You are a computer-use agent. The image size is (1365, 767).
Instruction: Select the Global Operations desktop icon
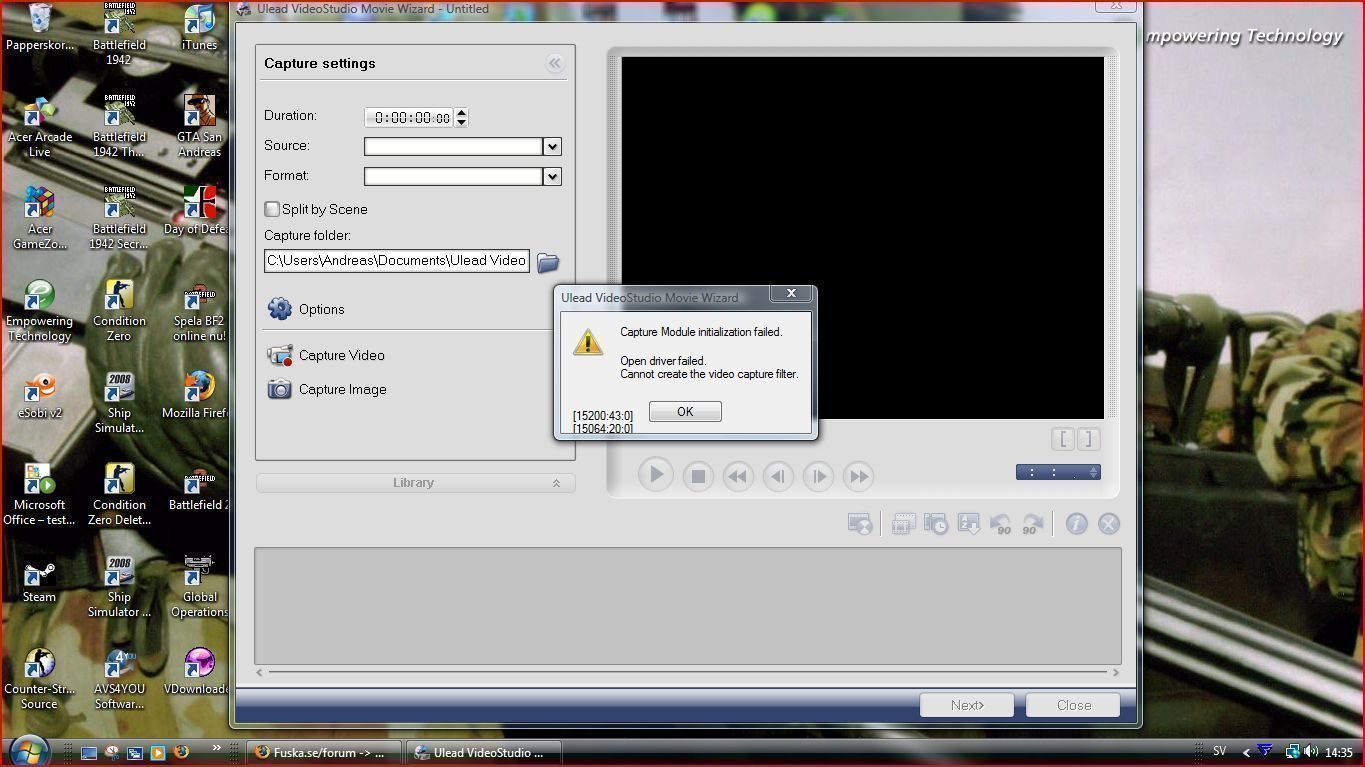199,586
